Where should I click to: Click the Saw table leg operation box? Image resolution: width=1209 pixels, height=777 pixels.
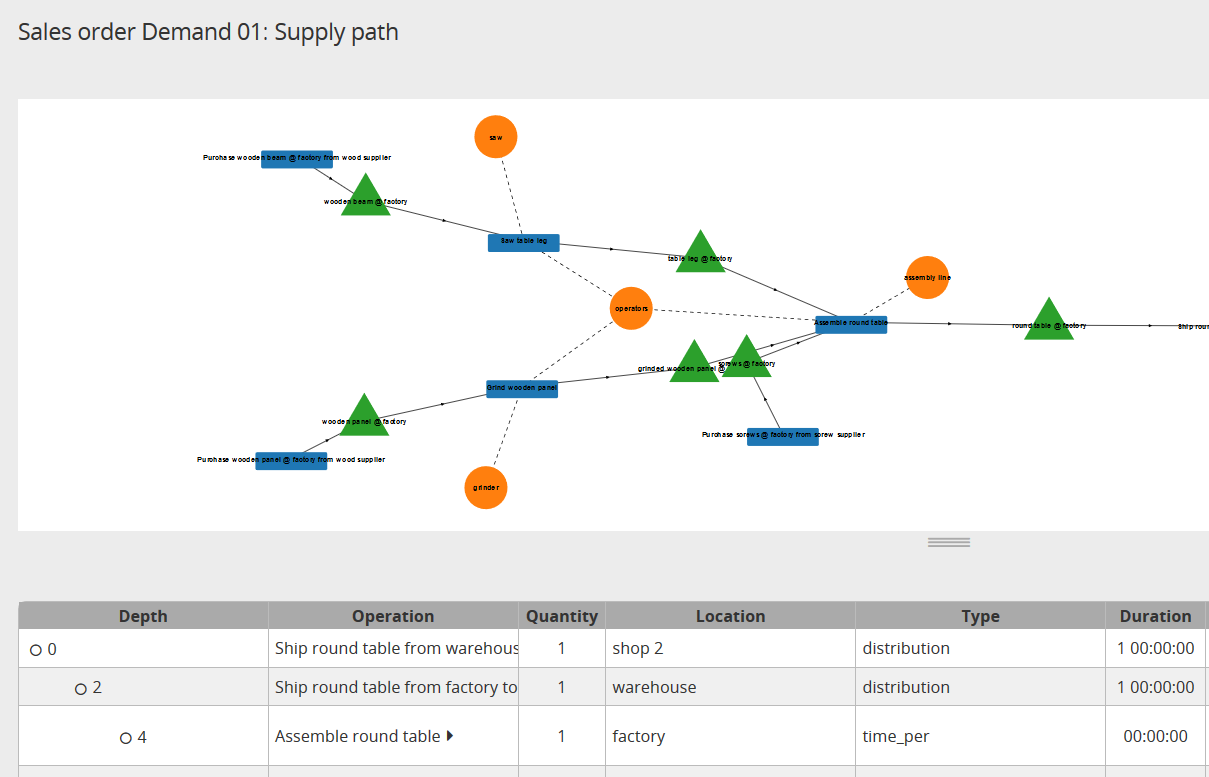[x=524, y=242]
